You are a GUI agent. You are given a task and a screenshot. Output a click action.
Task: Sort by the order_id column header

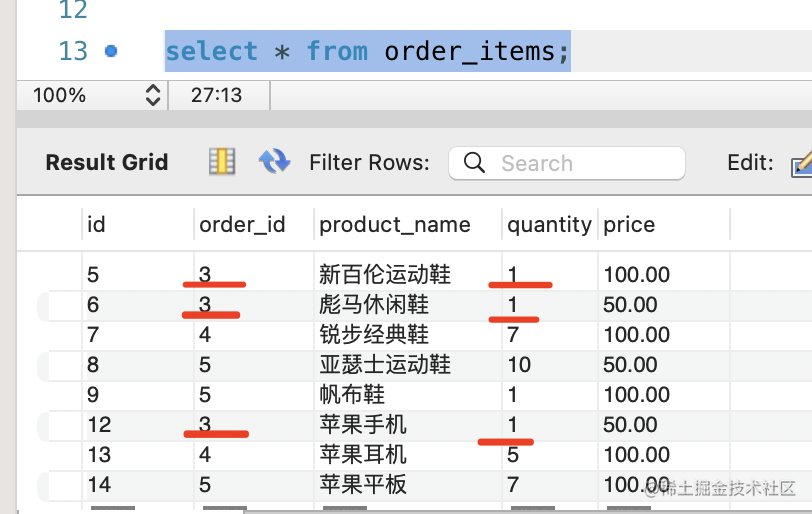click(x=242, y=225)
